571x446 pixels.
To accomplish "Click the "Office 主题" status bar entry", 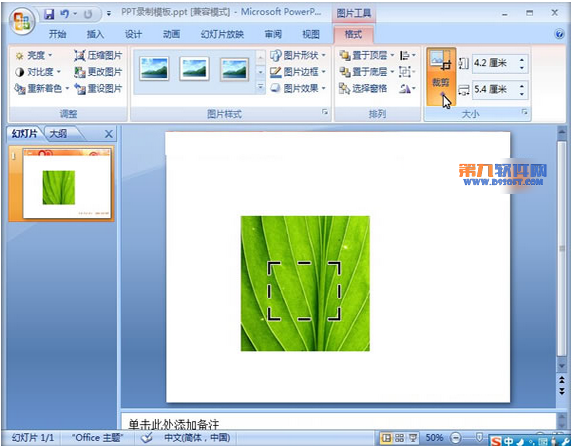I will pyautogui.click(x=98, y=438).
